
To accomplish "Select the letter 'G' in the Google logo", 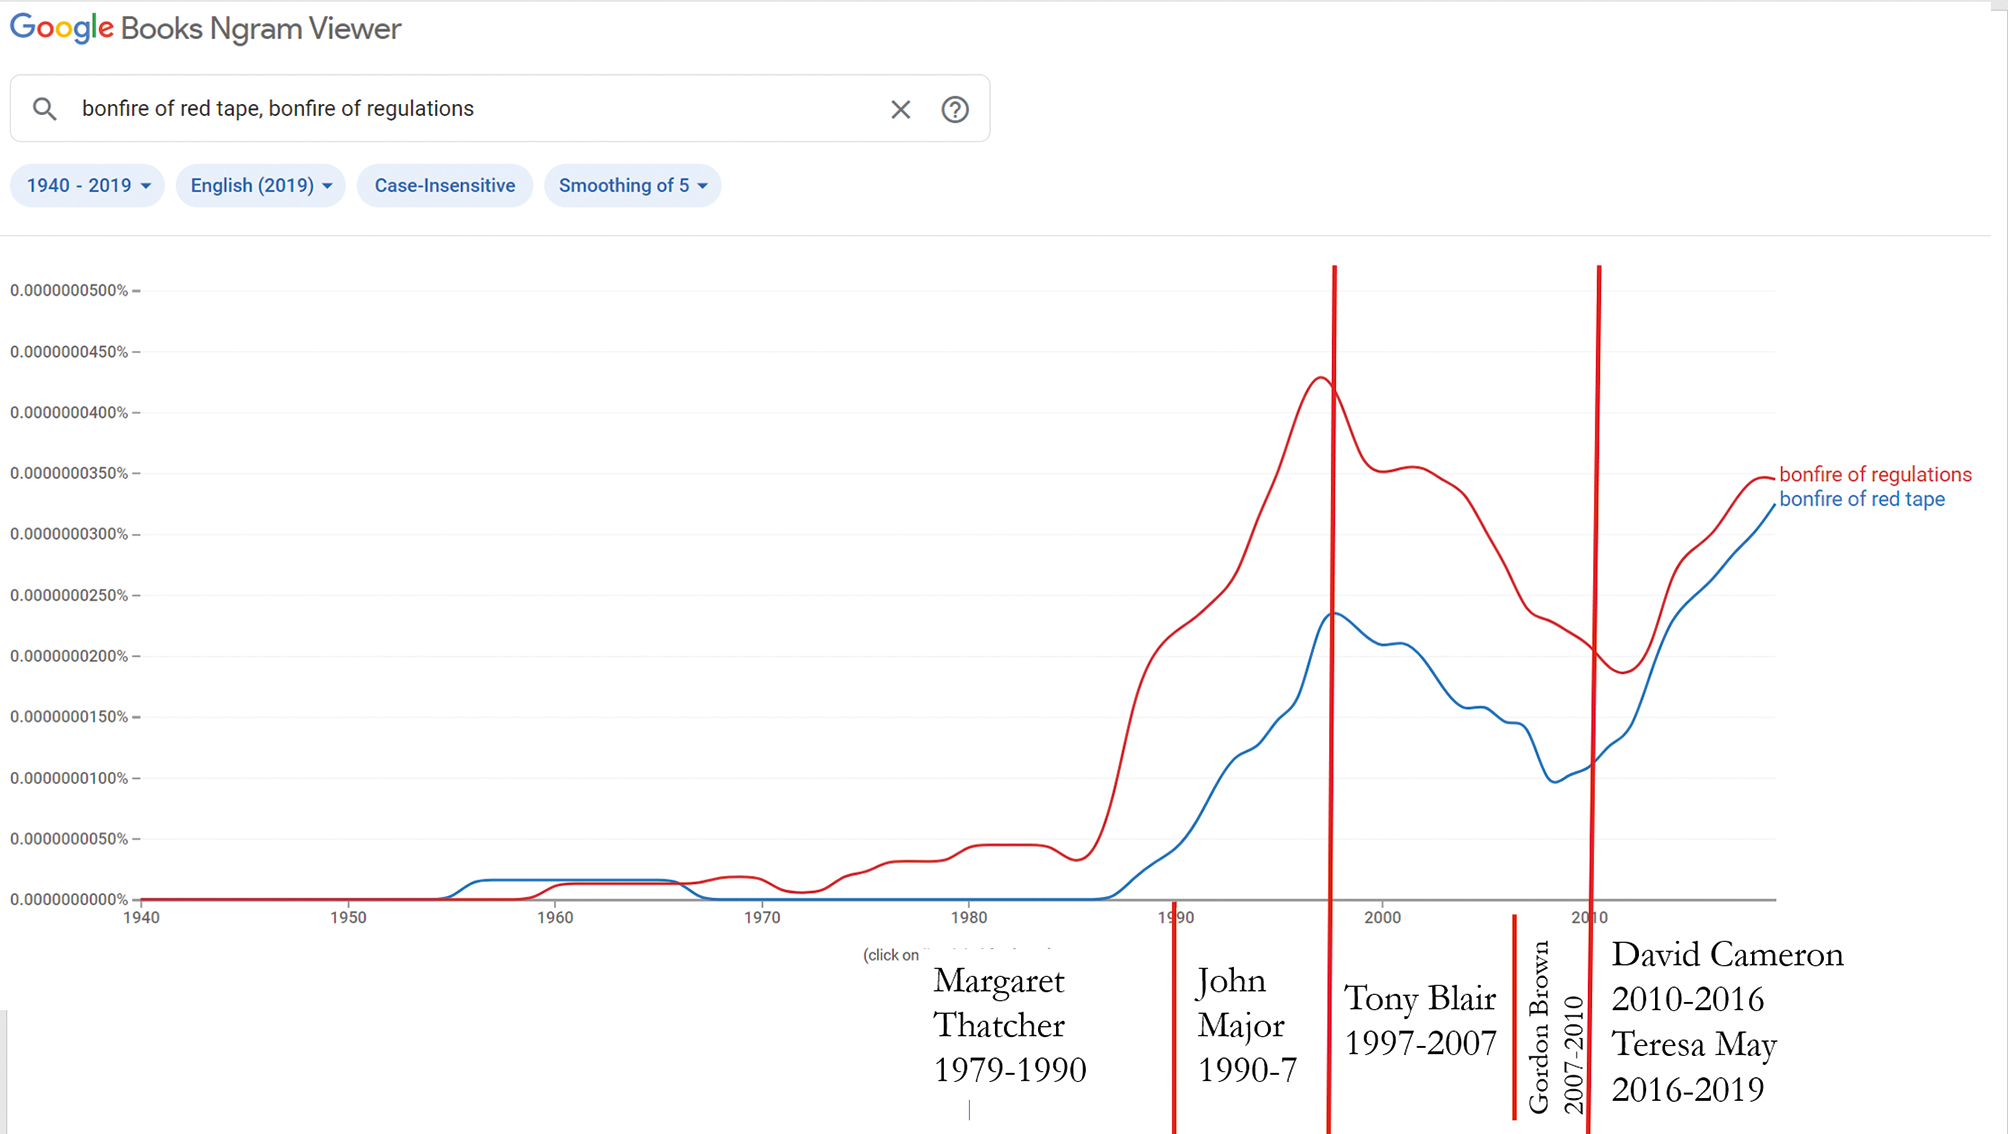I will coord(20,27).
